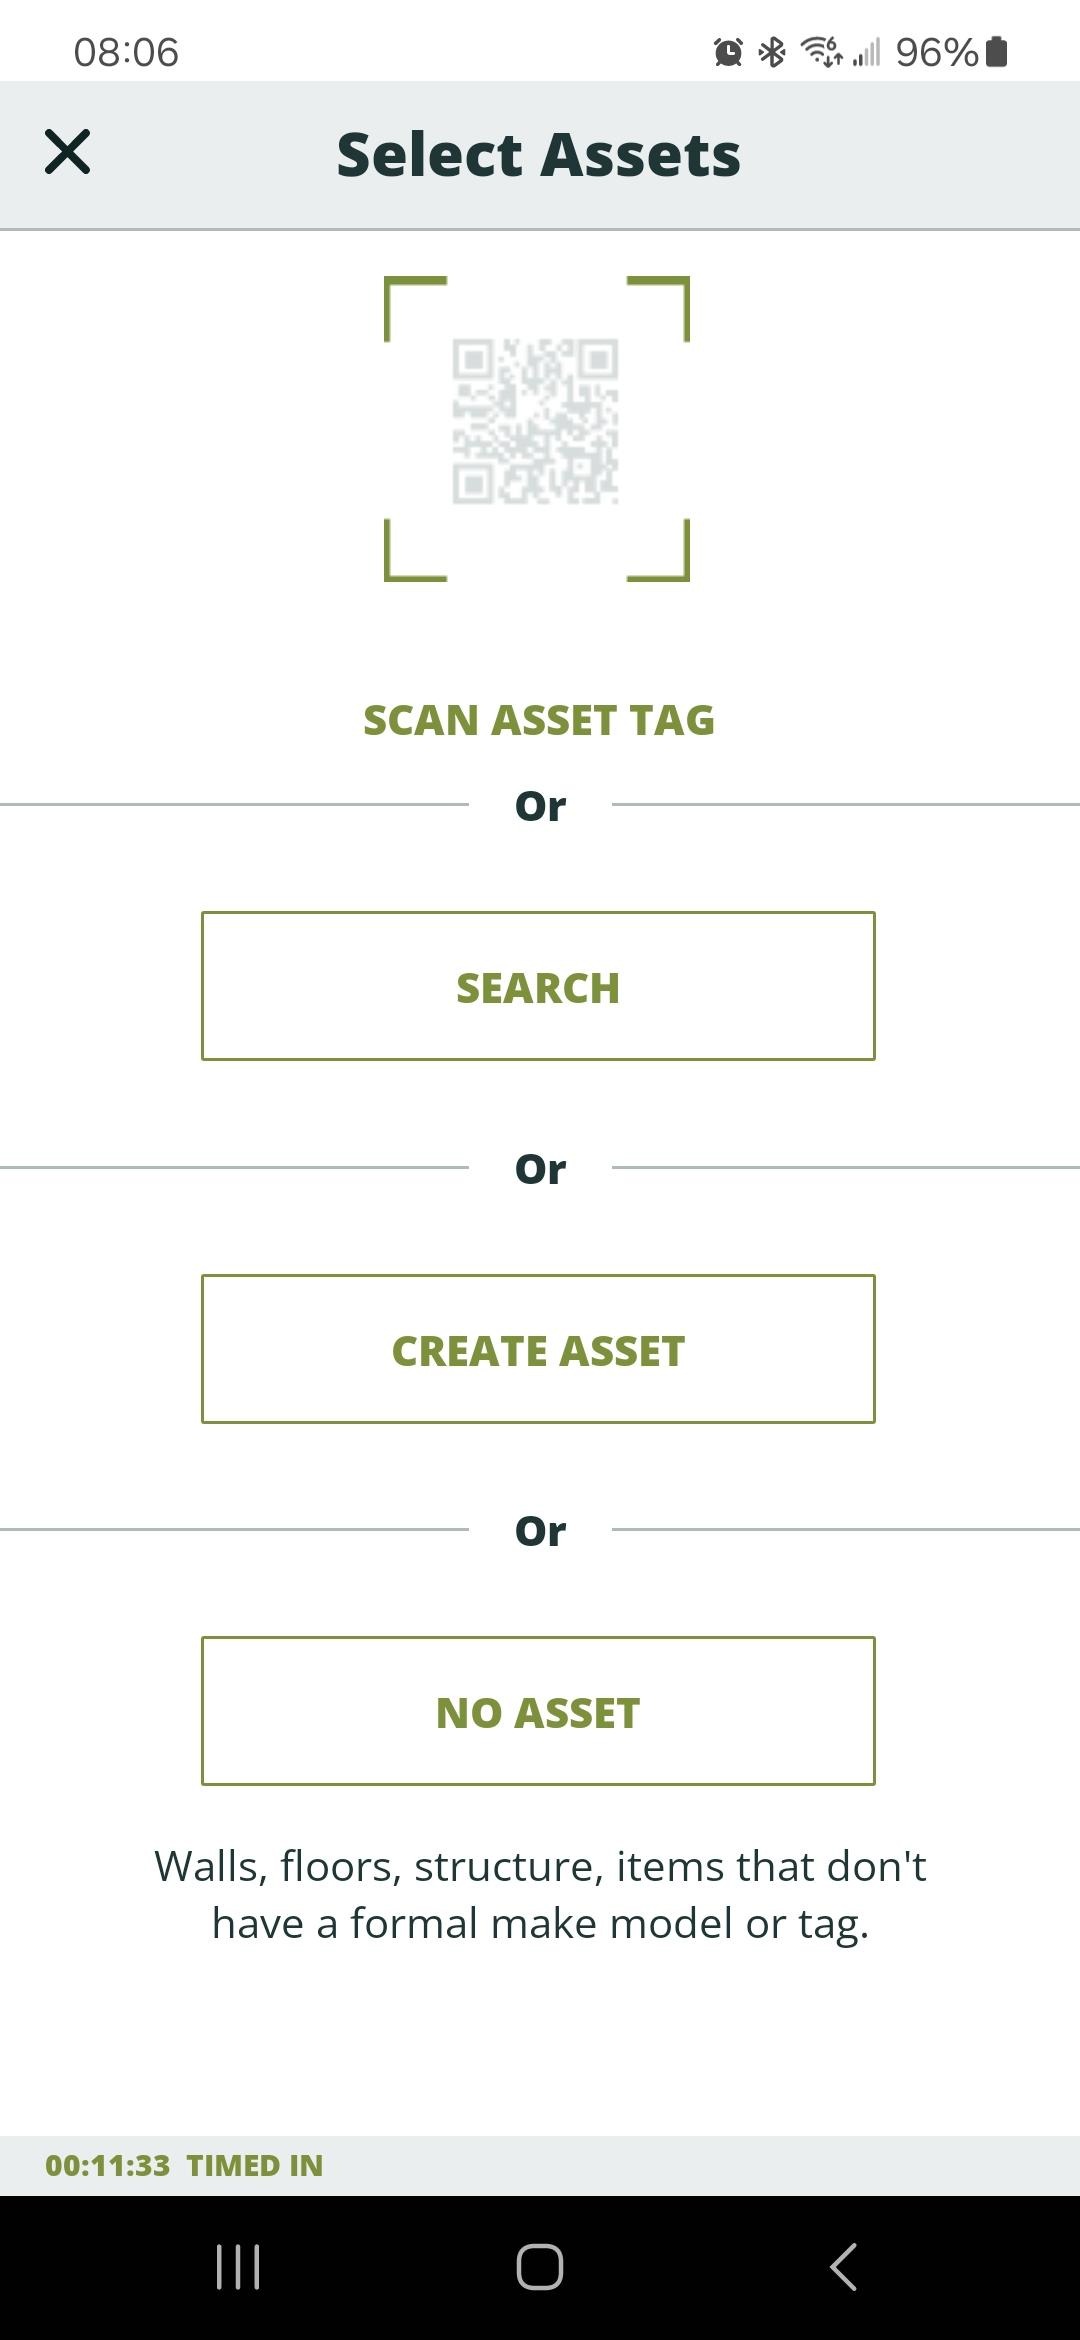This screenshot has height=2340, width=1080.
Task: Tap the cellular signal strength icon
Action: [867, 52]
